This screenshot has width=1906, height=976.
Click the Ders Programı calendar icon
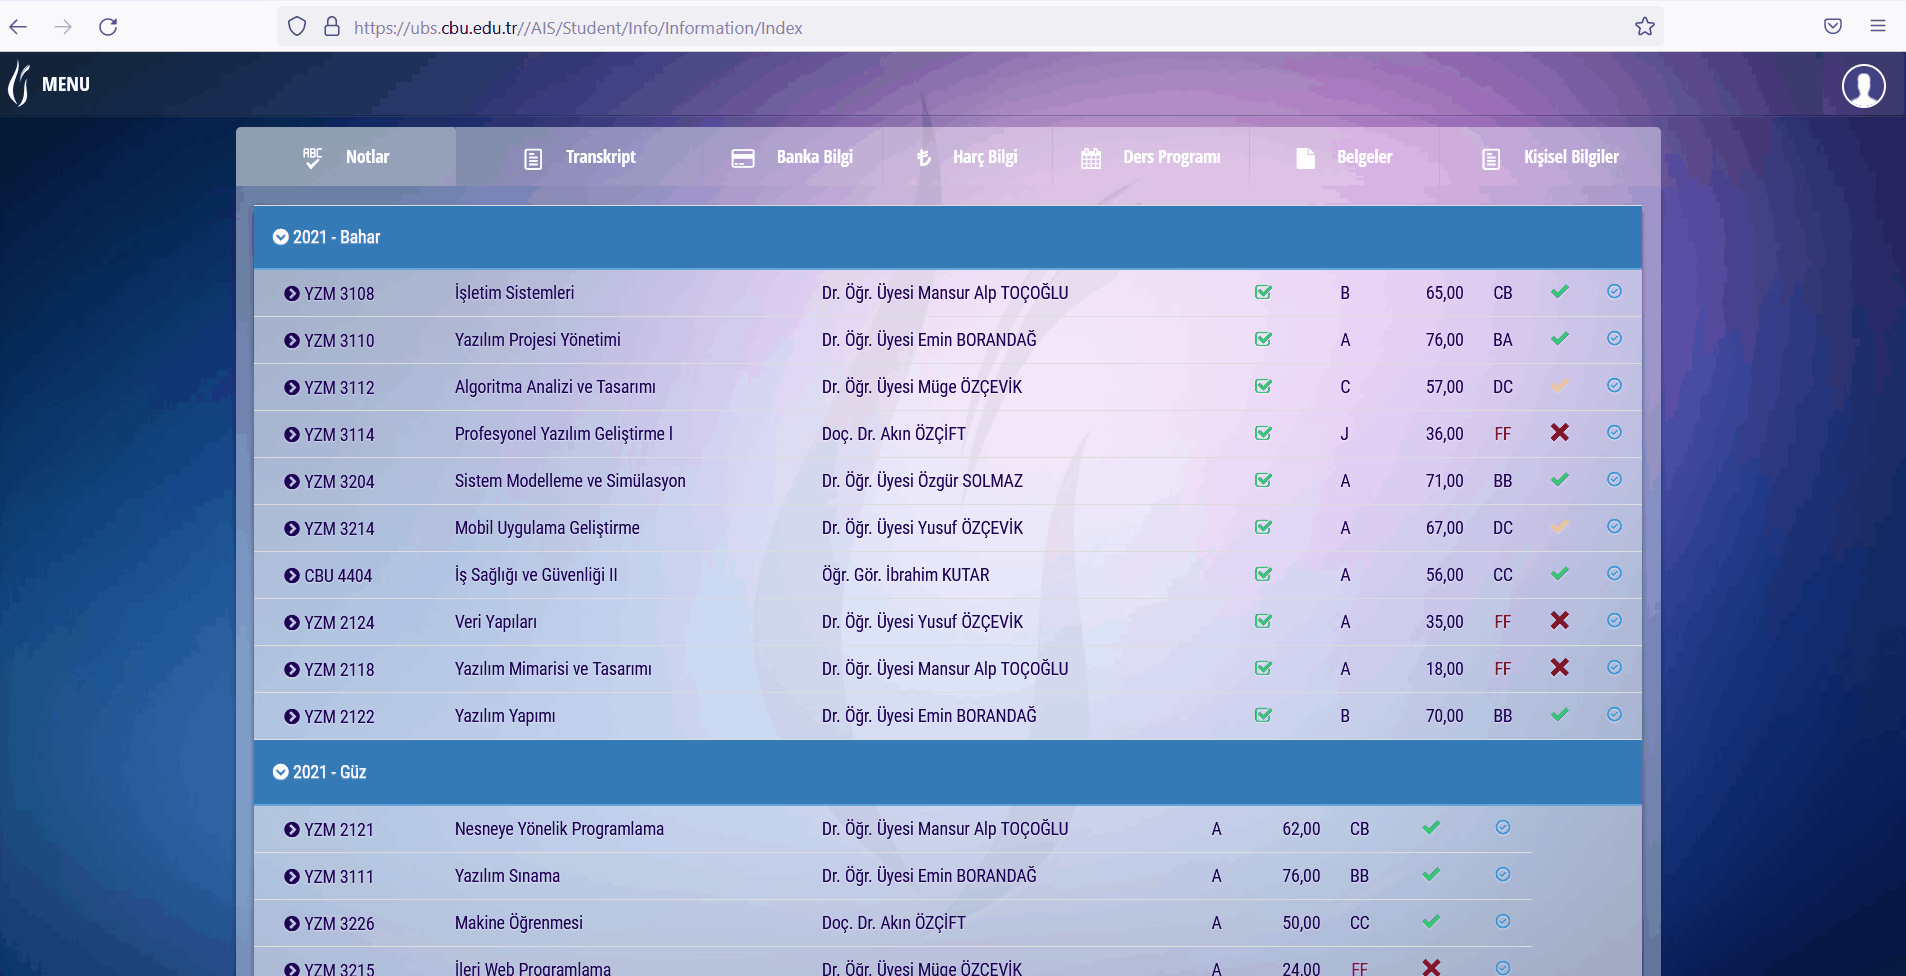[x=1092, y=157]
